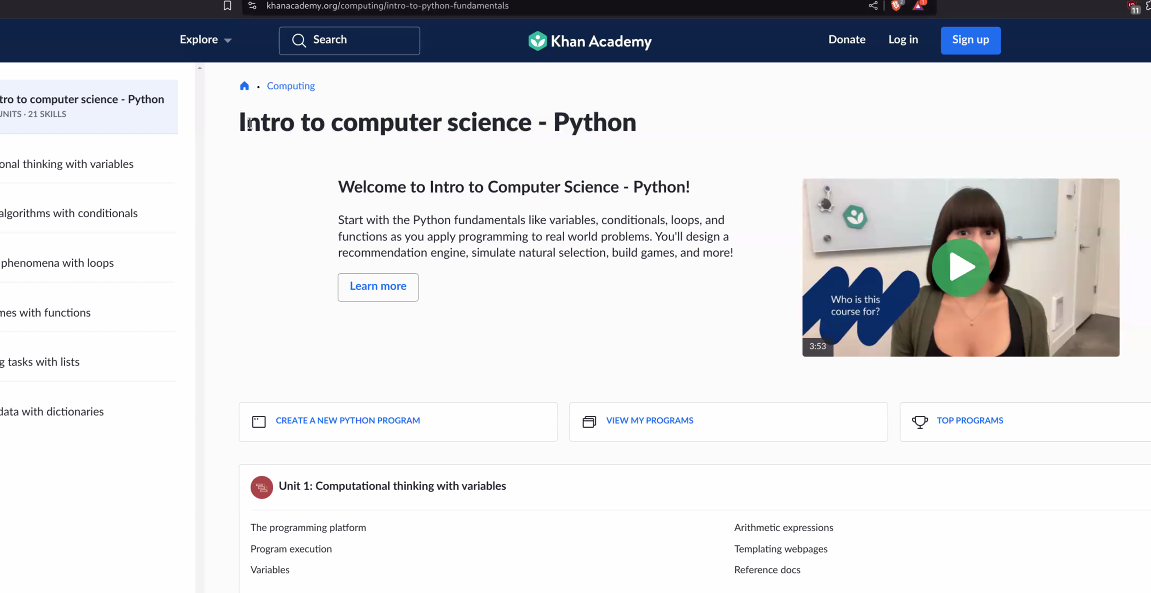
Task: Click the window icon beside Create a New Python Program
Action: tap(258, 422)
